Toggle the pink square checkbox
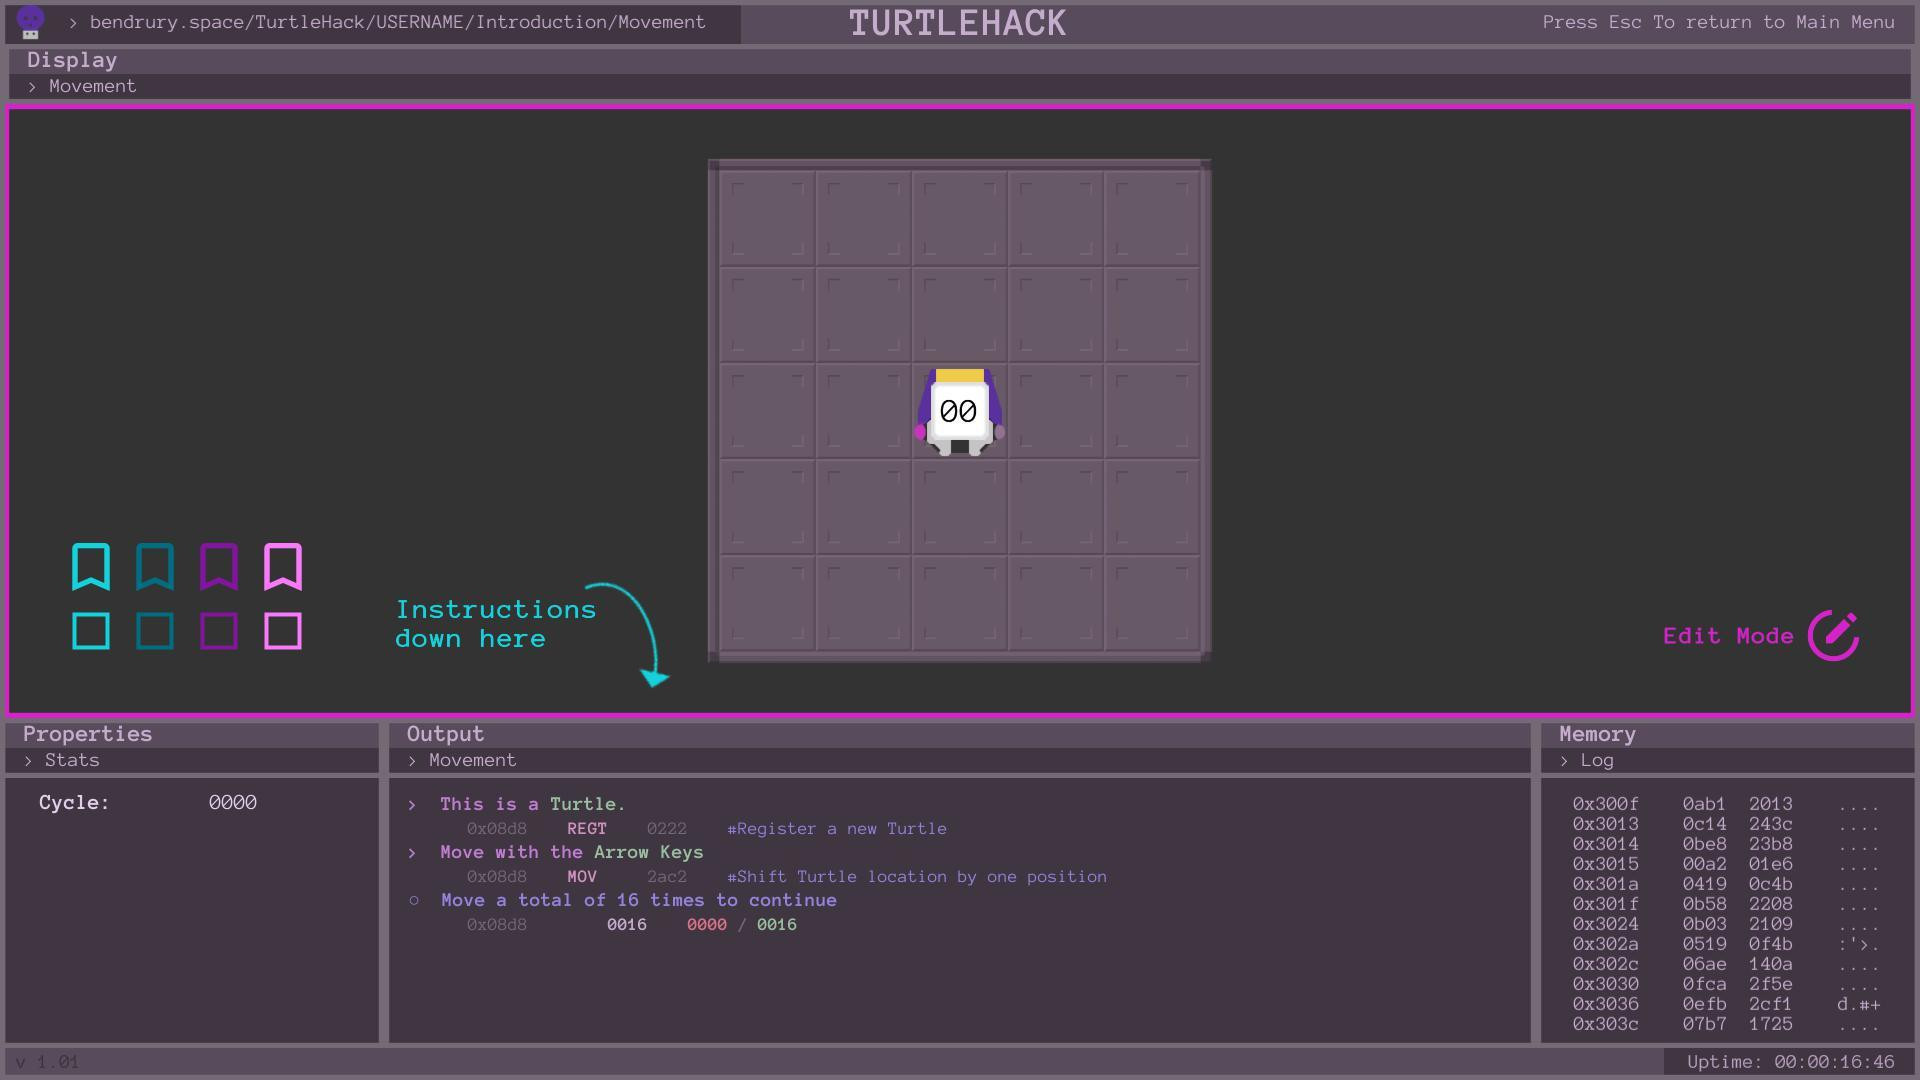The width and height of the screenshot is (1920, 1080). pyautogui.click(x=283, y=631)
